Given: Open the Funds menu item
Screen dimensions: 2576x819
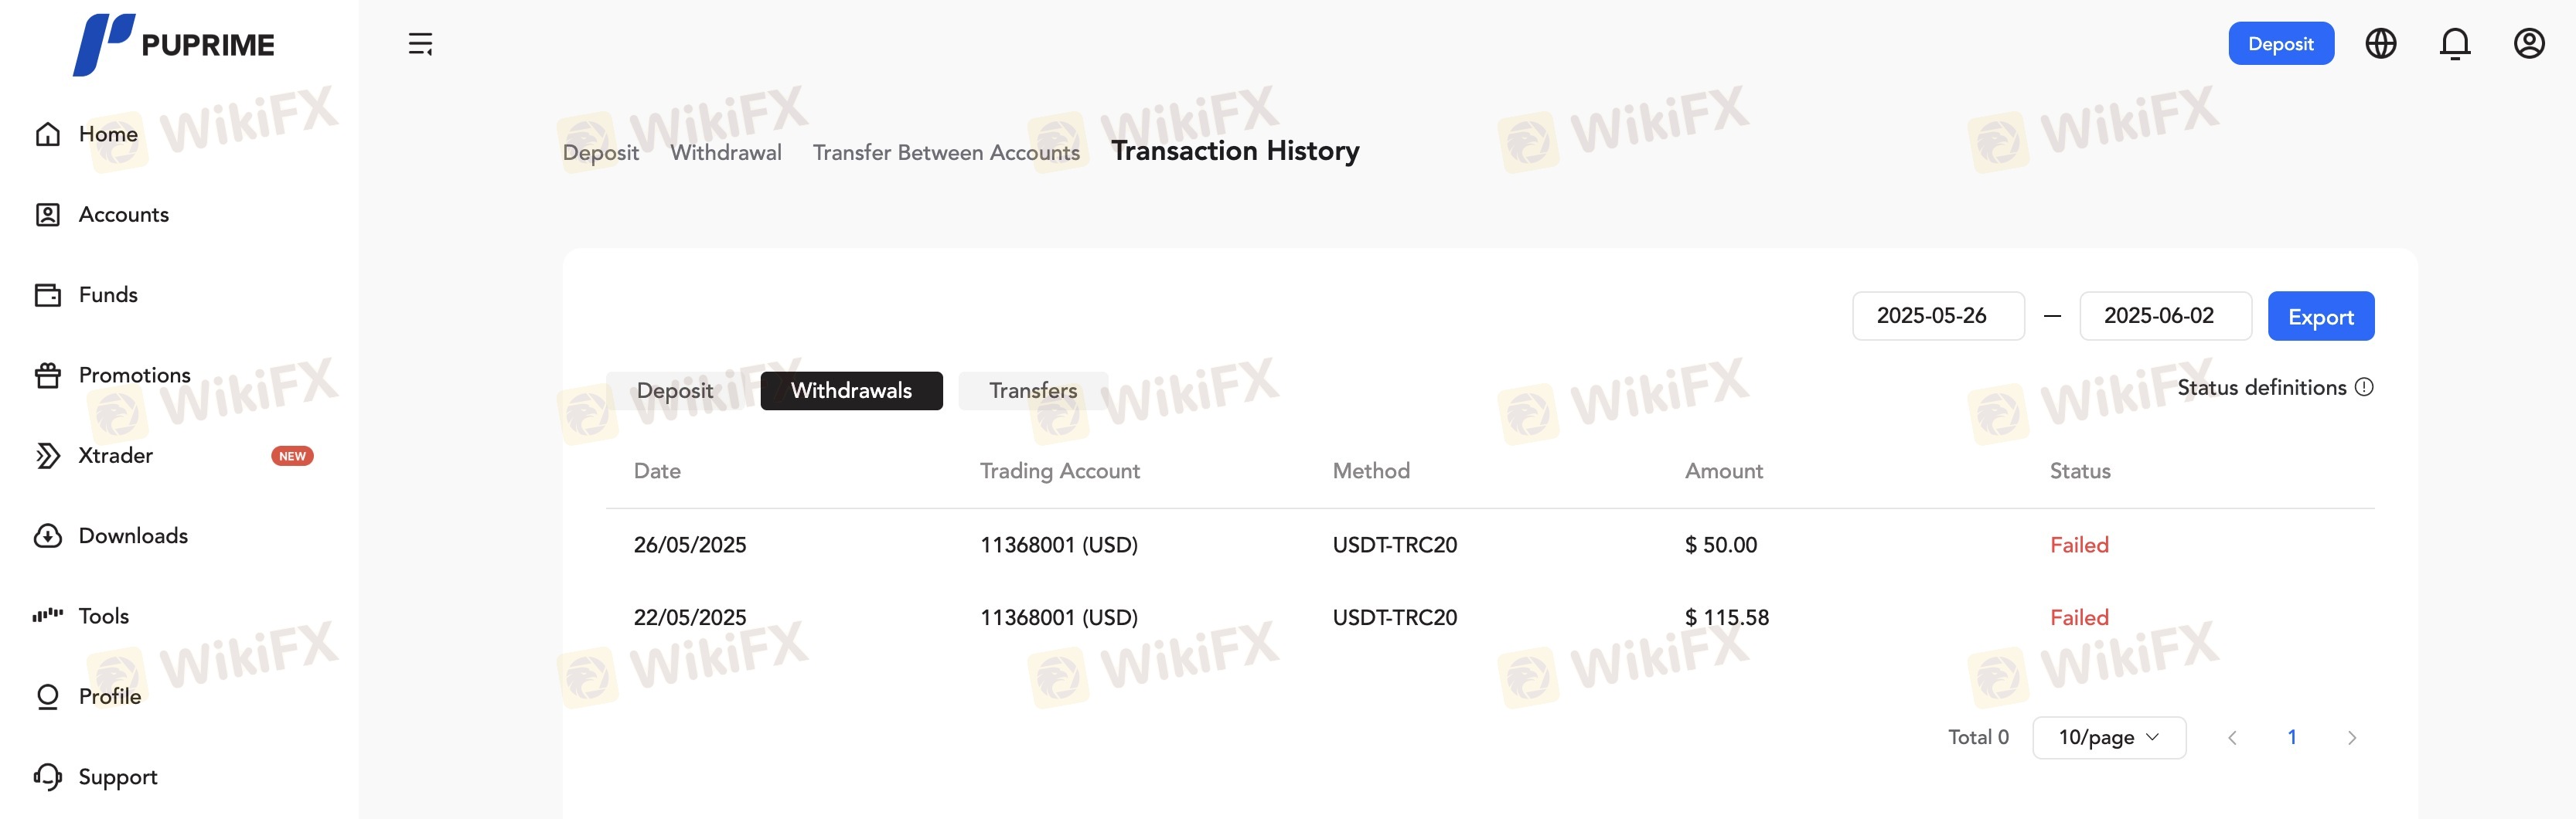Looking at the screenshot, I should [x=107, y=295].
